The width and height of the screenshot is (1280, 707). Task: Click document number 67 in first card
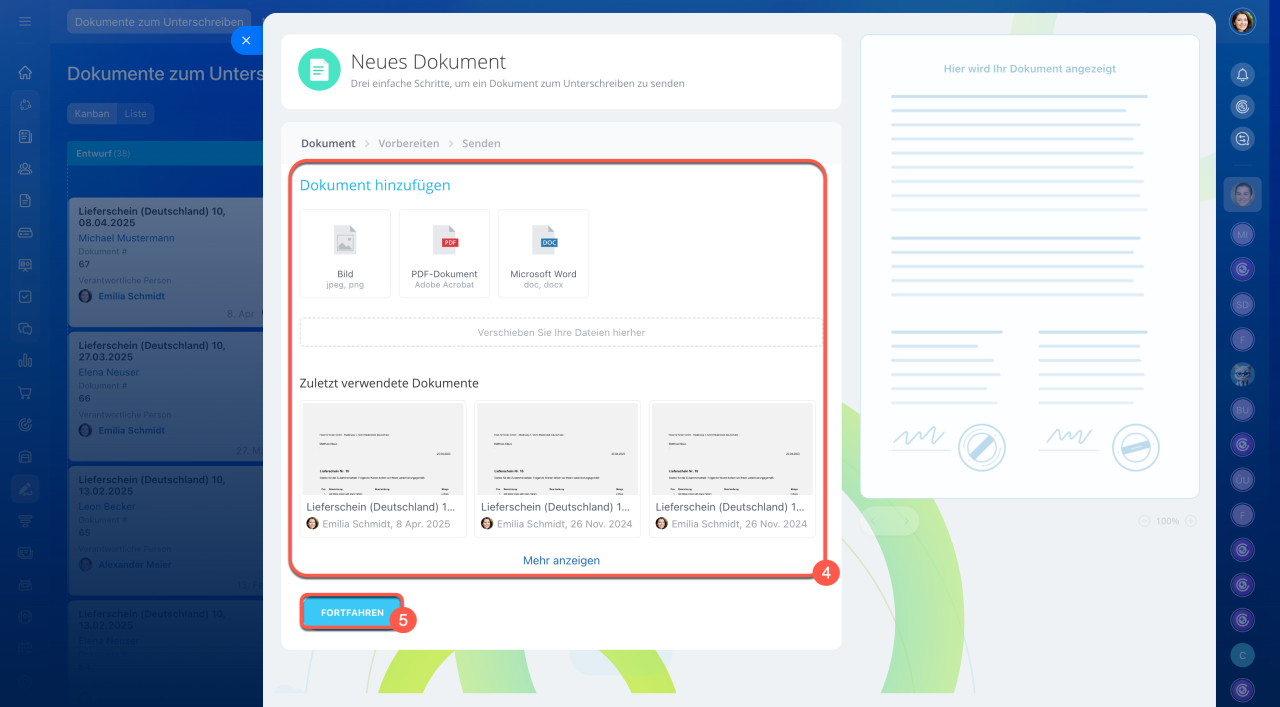click(84, 264)
